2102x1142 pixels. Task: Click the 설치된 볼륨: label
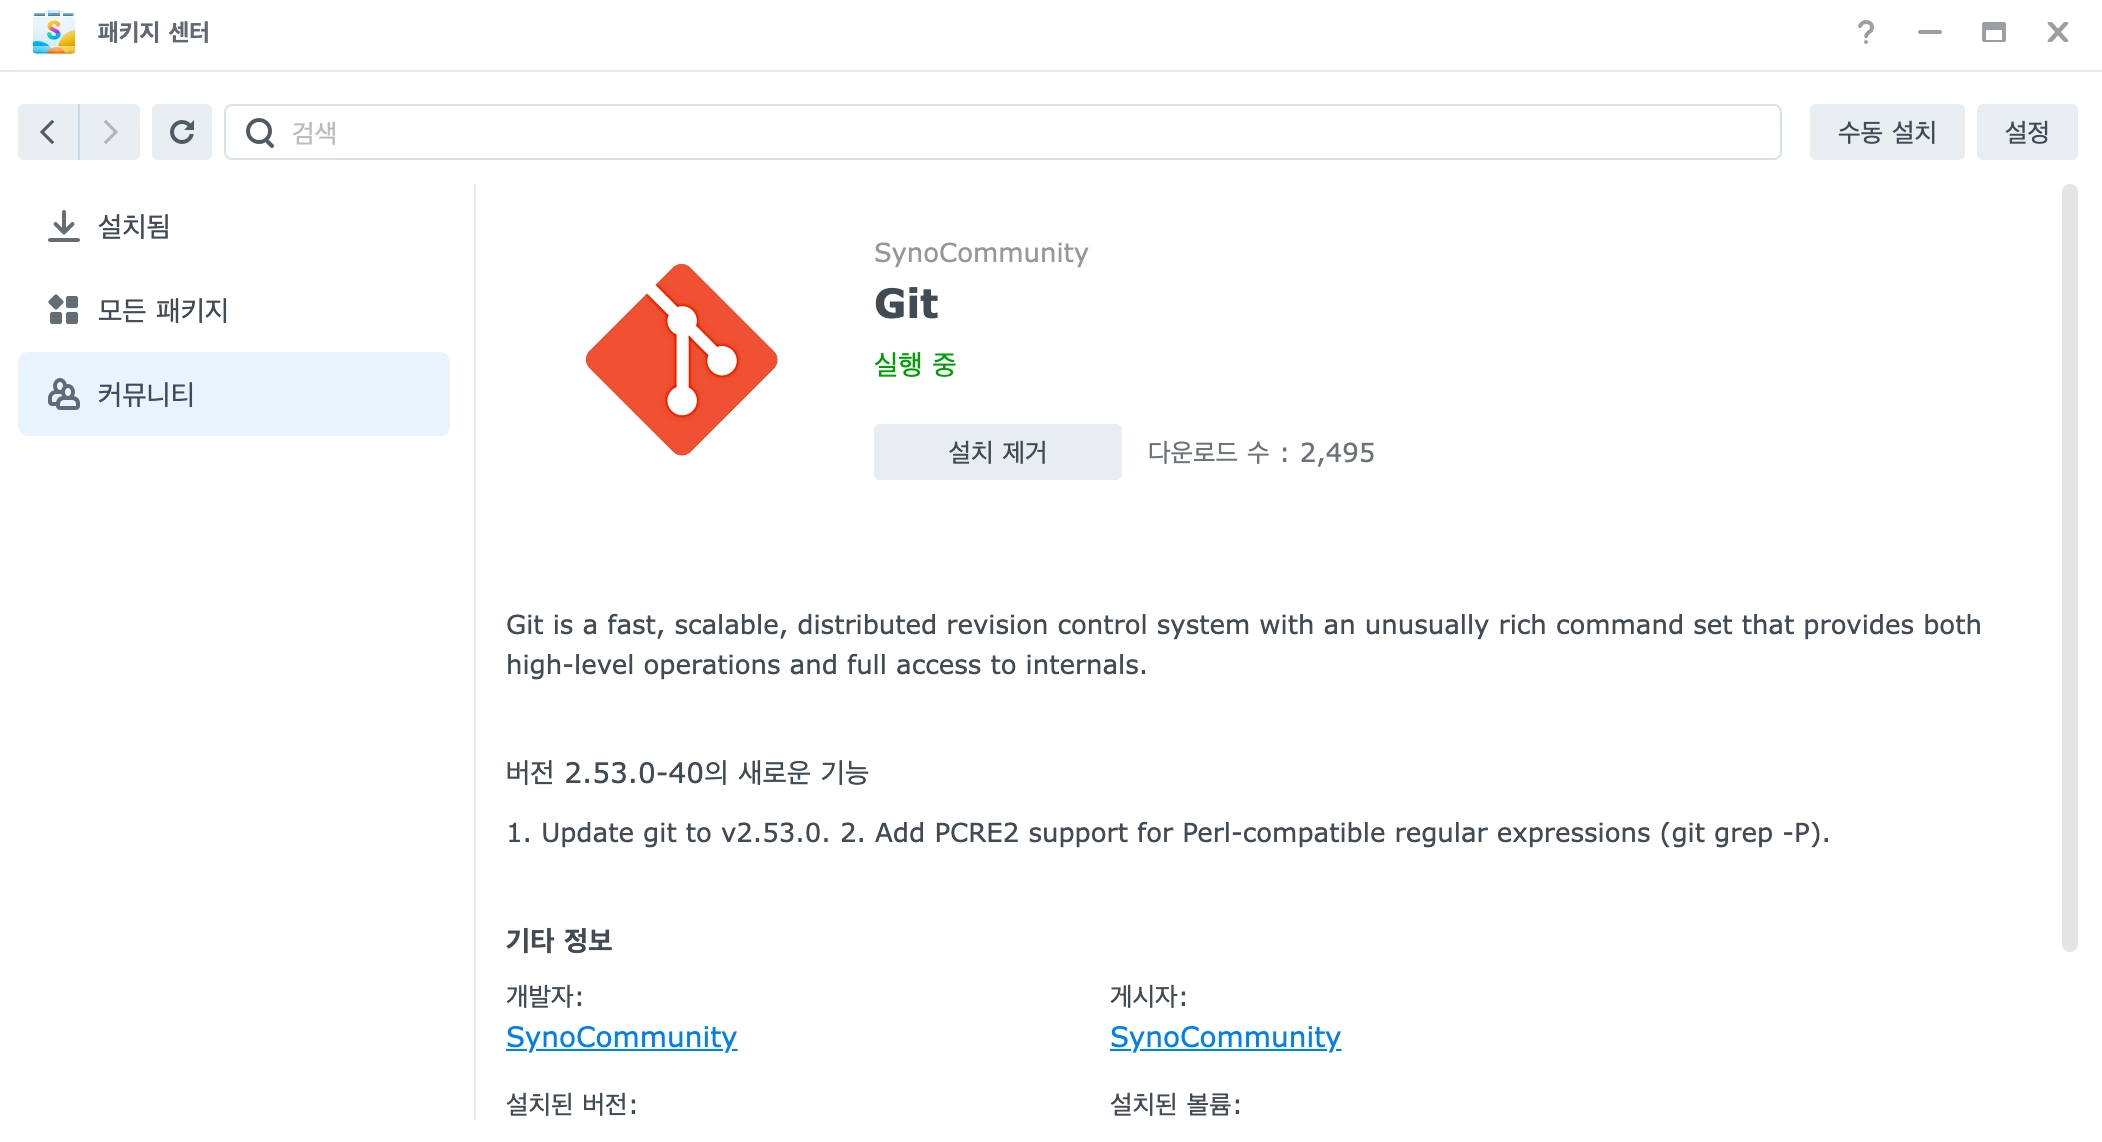click(1176, 1104)
